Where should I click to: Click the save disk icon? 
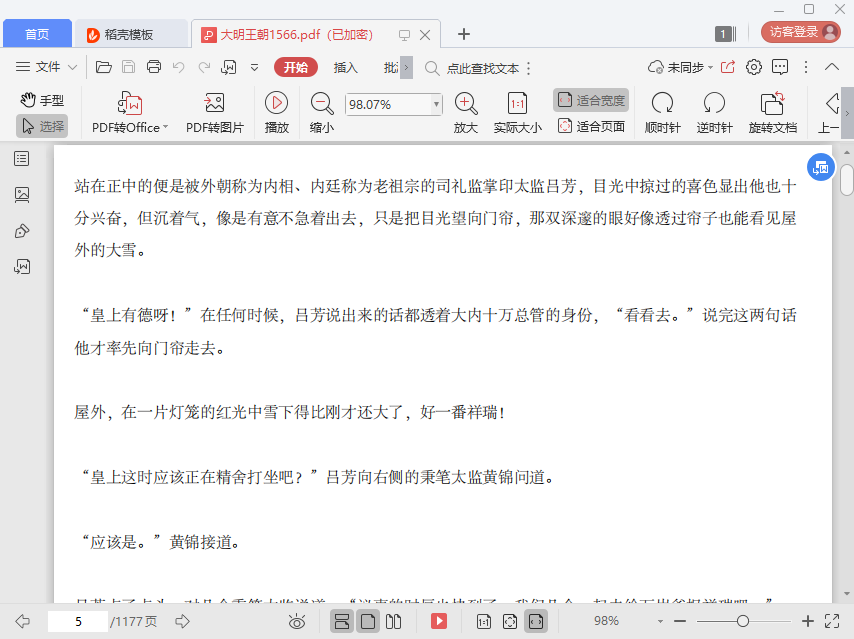click(x=129, y=67)
